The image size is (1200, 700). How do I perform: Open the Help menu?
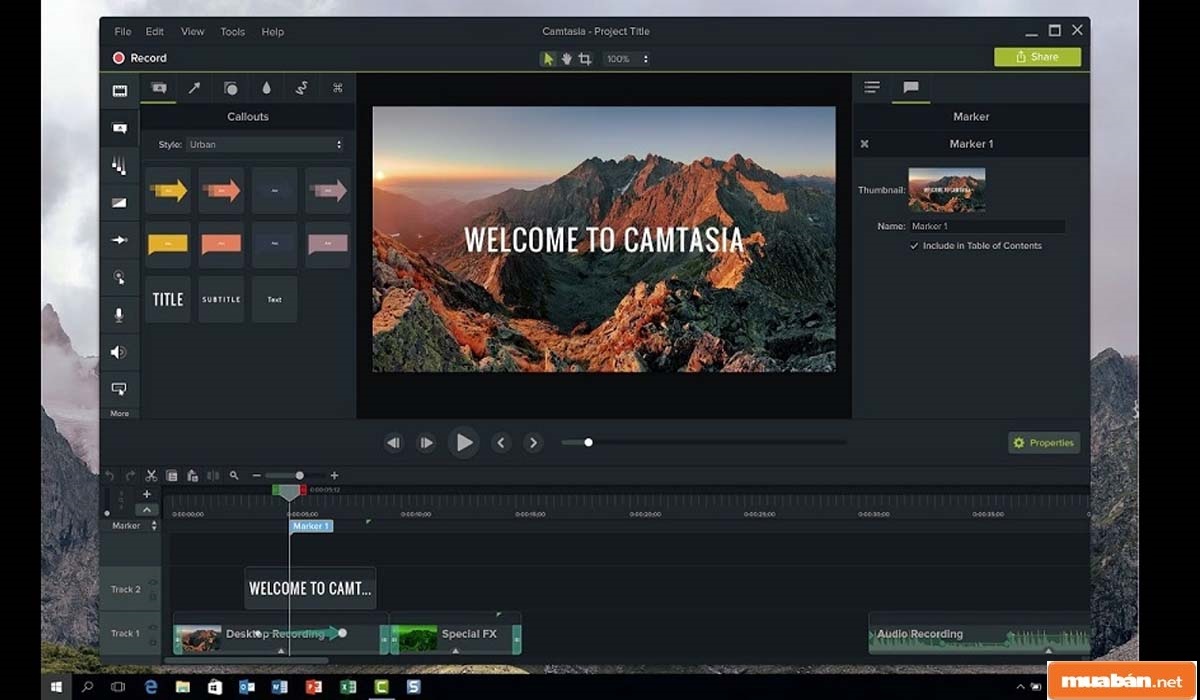click(x=273, y=32)
